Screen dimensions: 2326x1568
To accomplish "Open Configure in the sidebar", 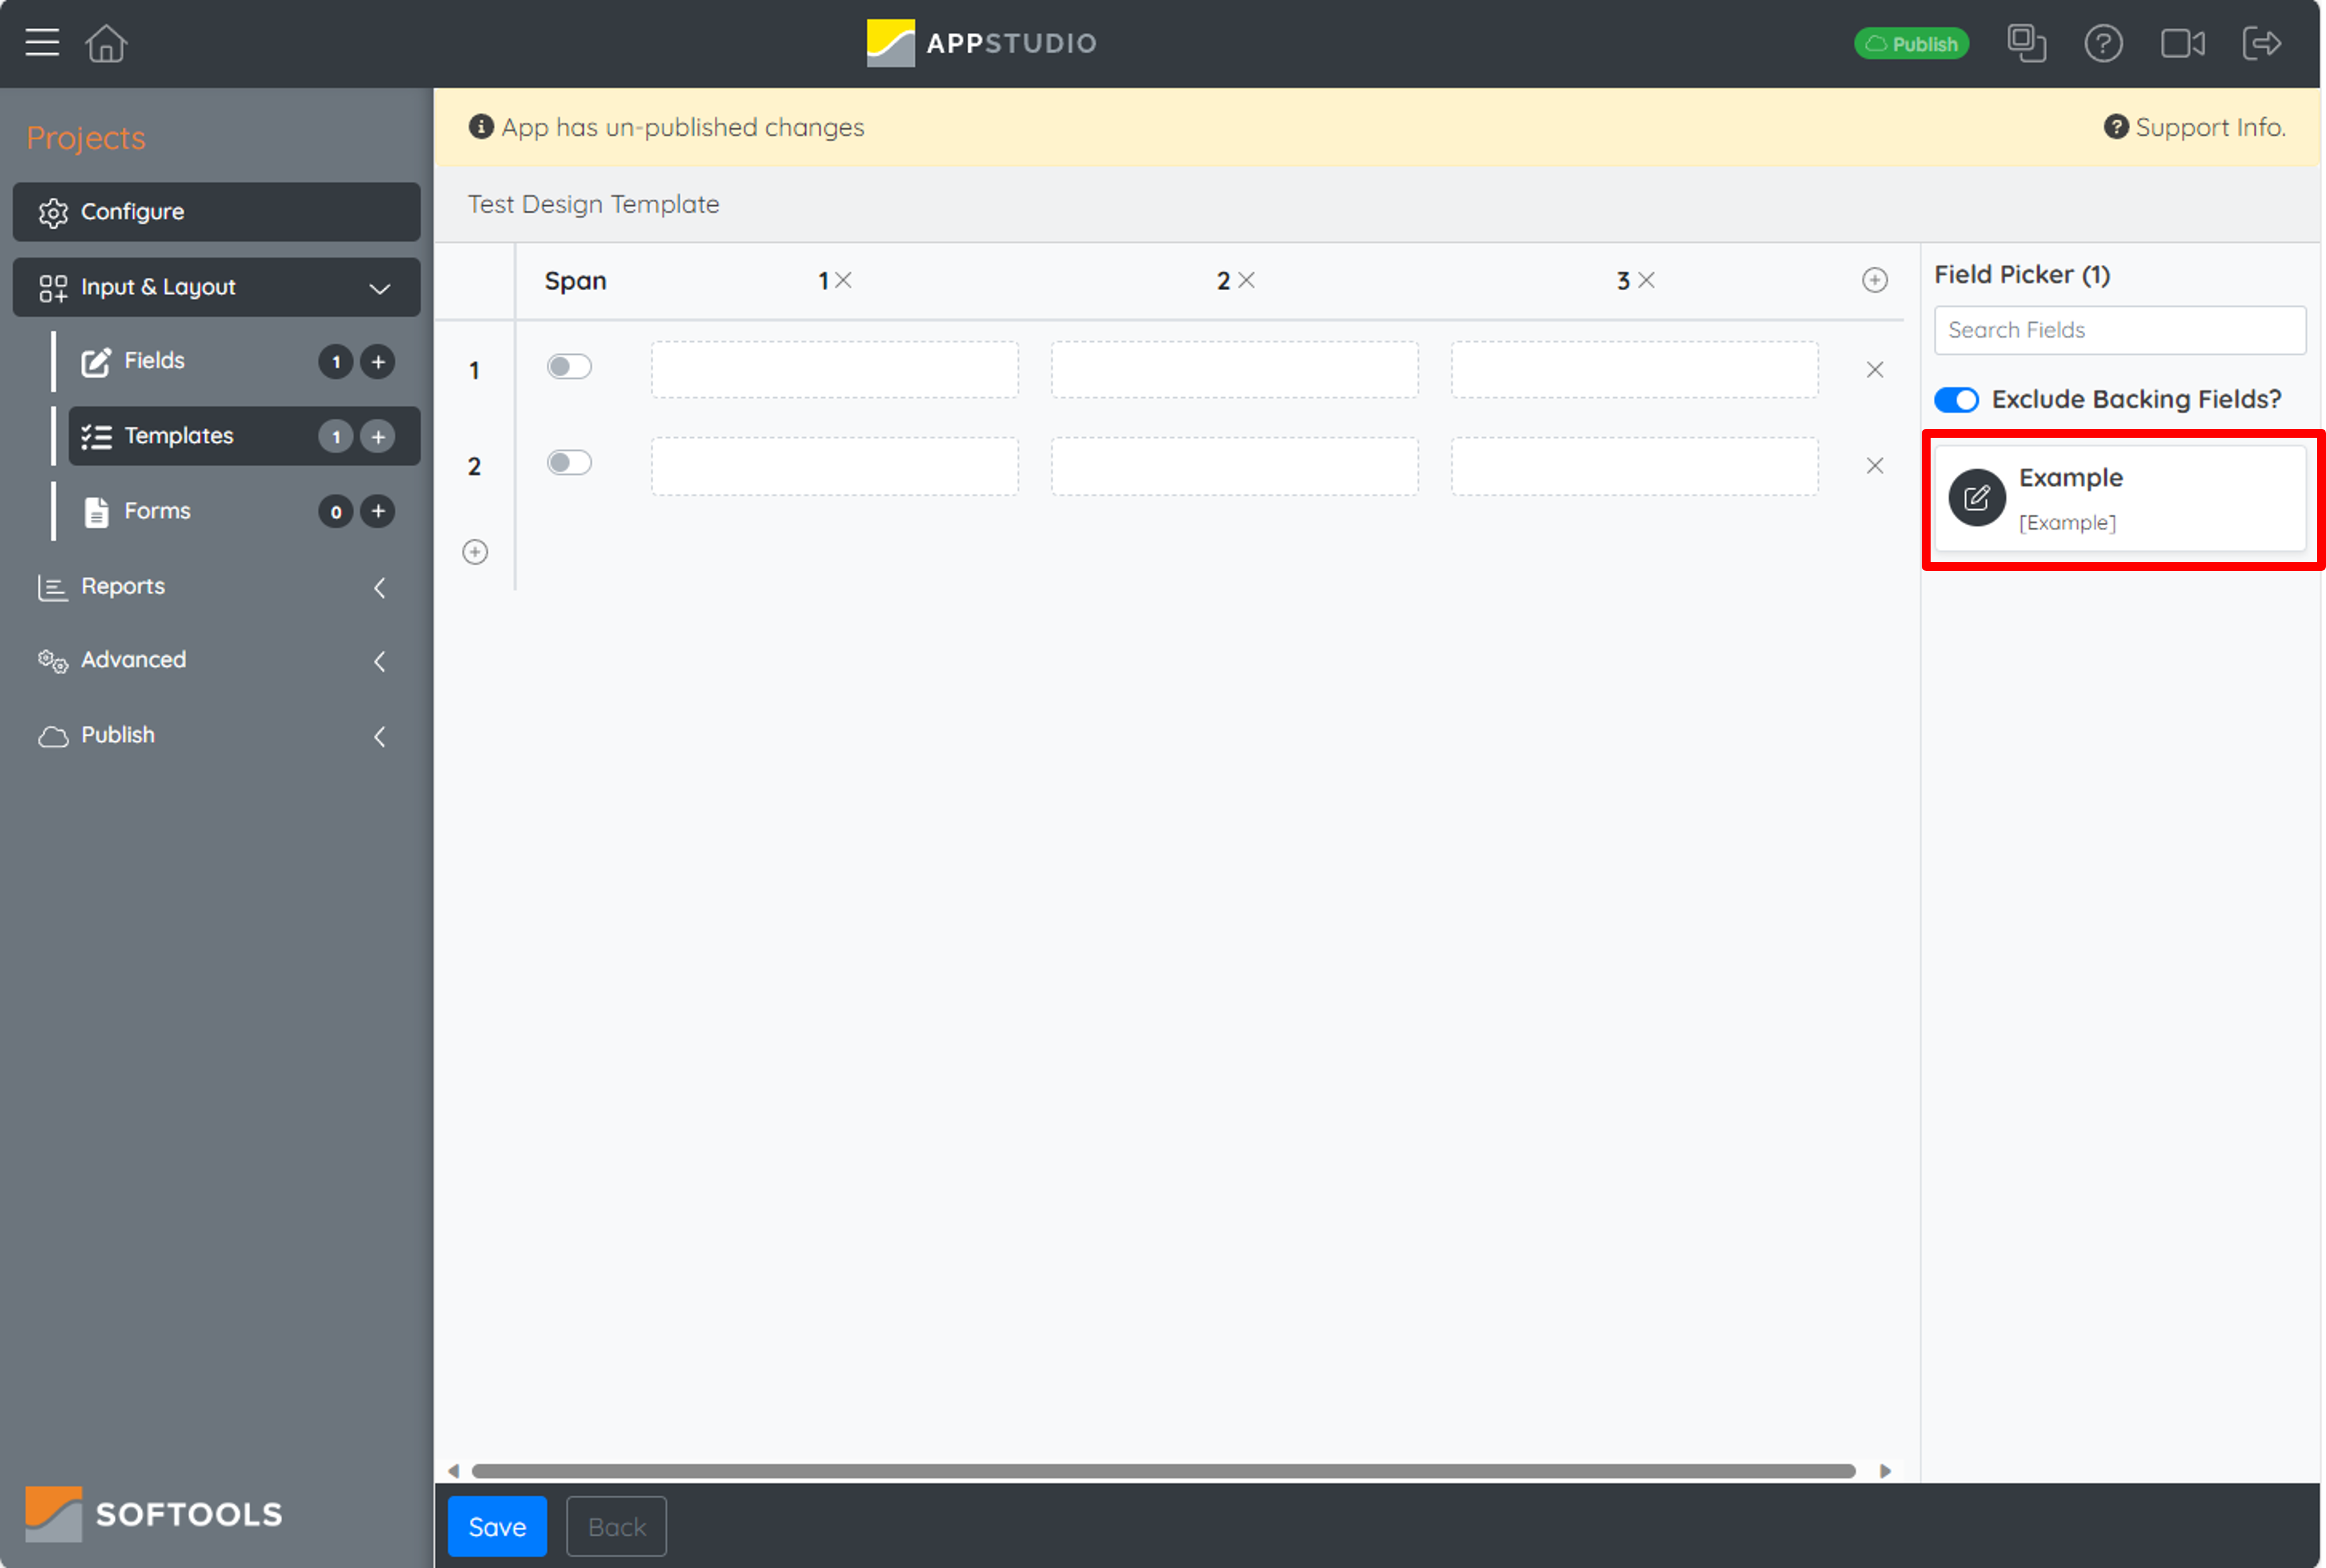I will point(216,212).
